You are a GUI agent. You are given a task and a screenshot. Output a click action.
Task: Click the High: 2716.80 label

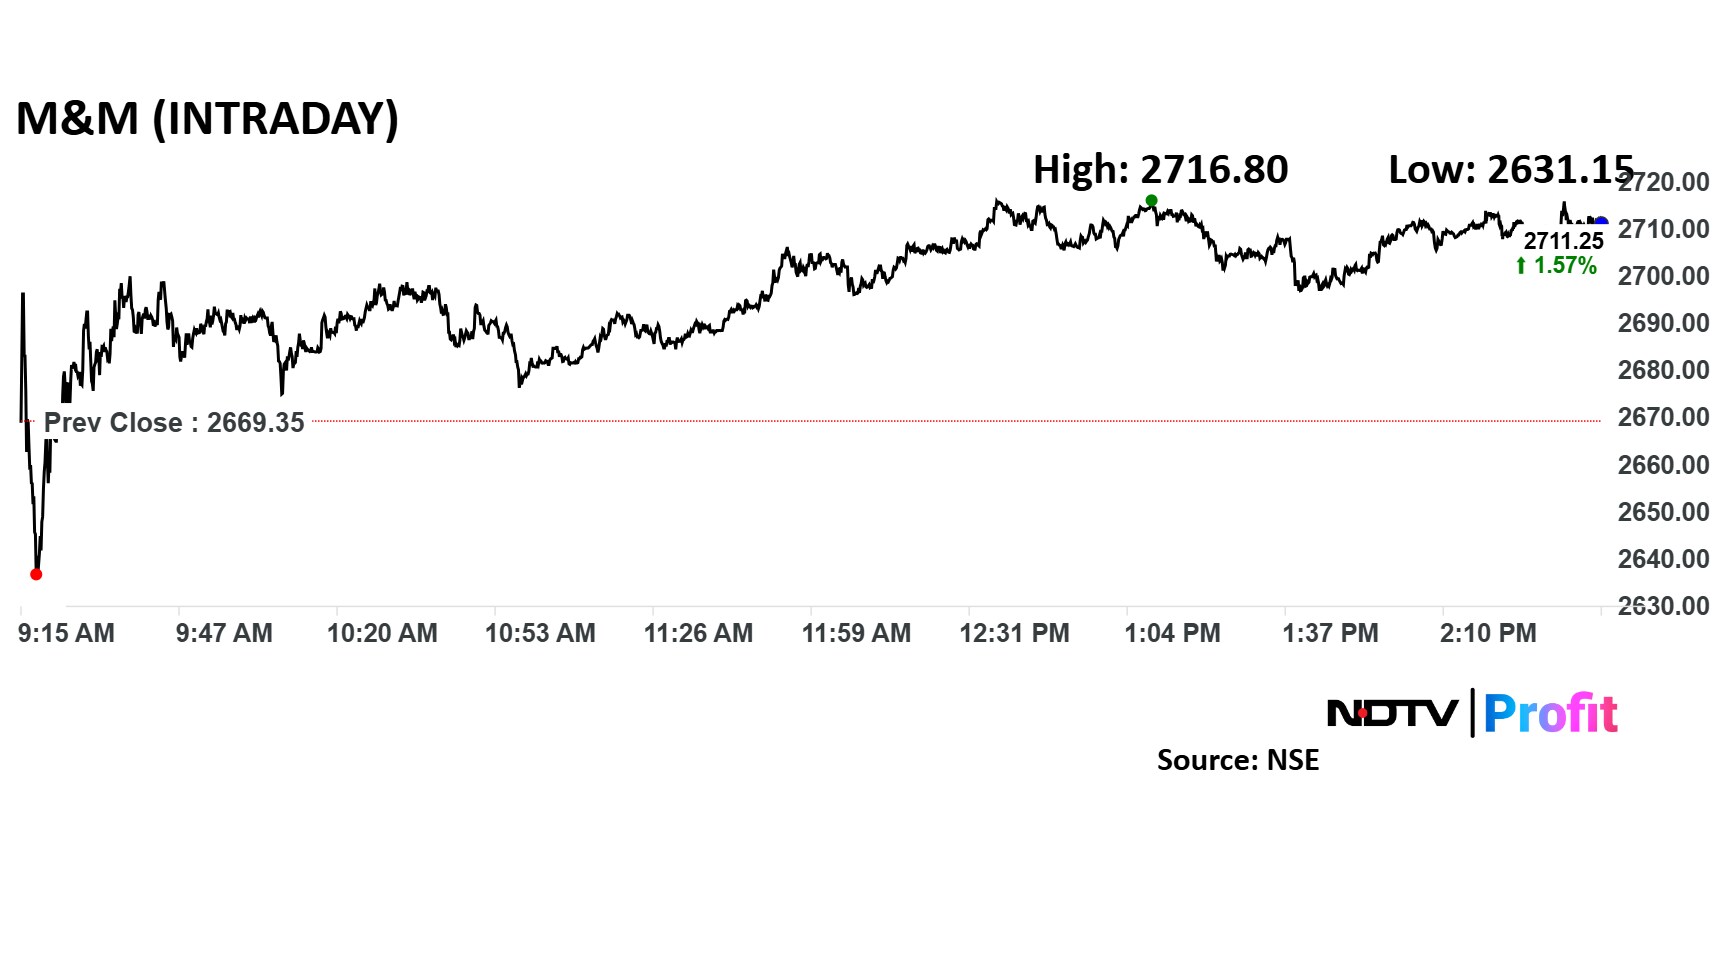click(1160, 170)
